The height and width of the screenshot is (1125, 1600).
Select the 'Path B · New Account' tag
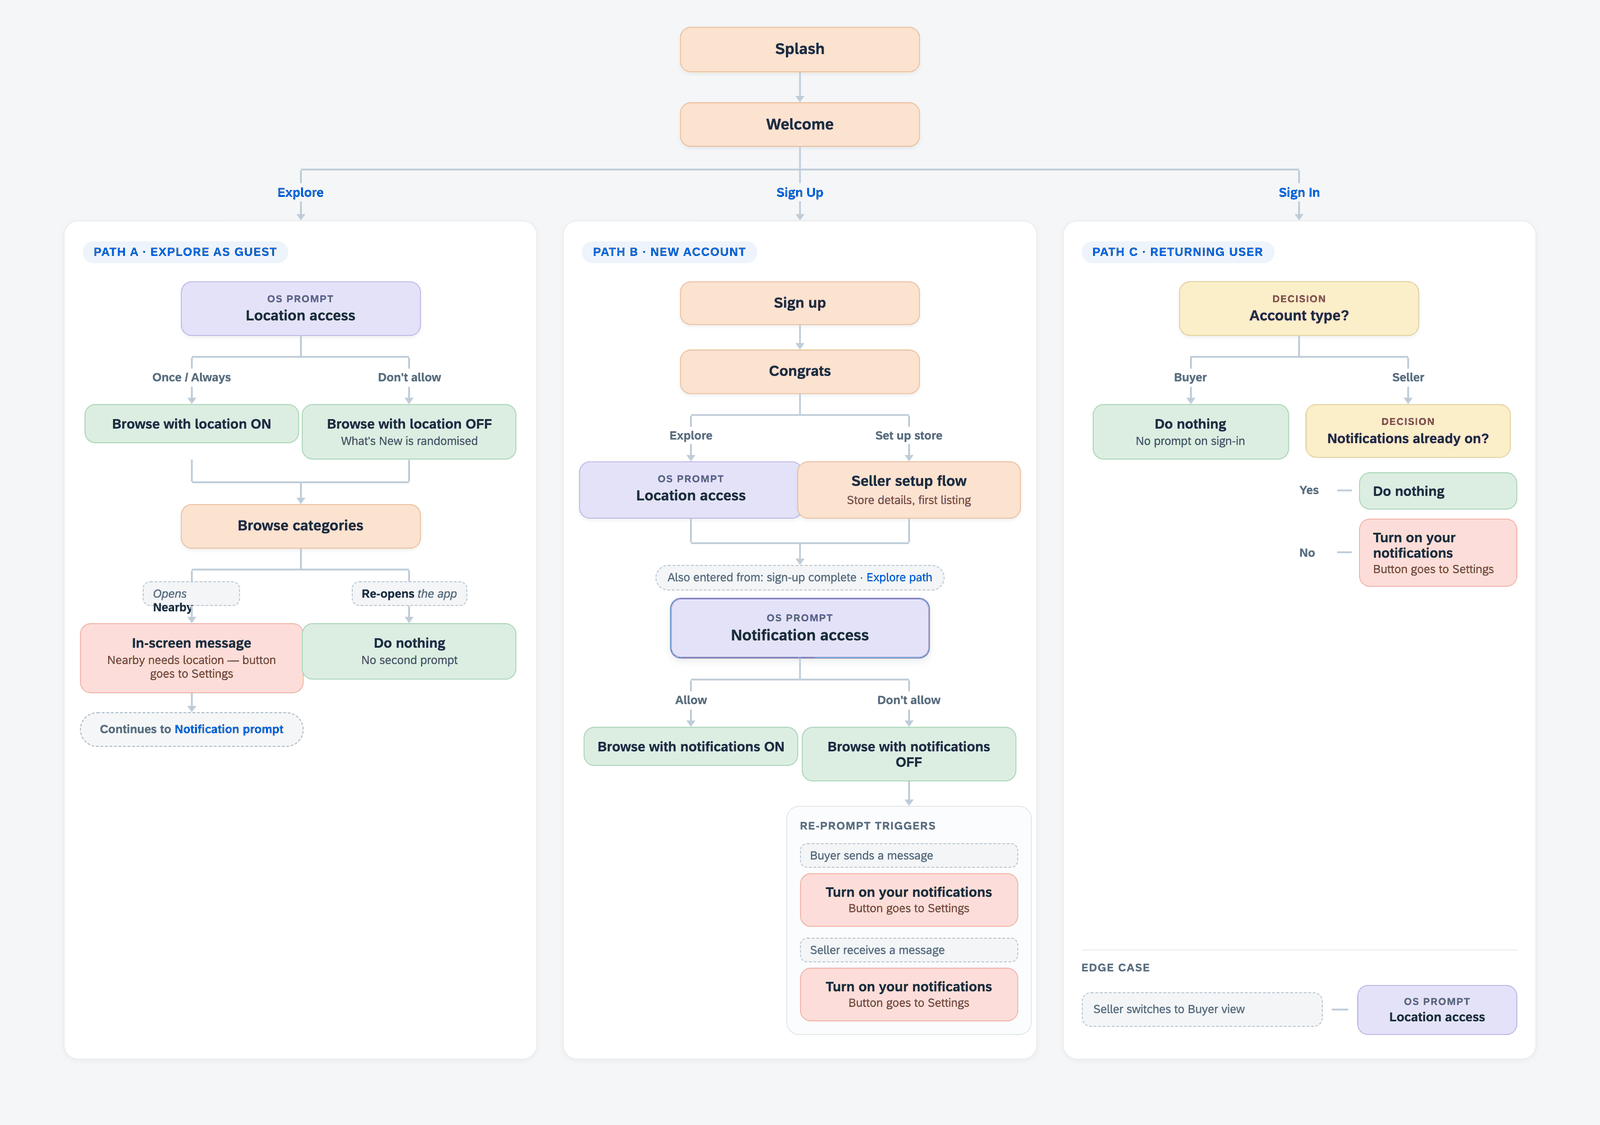(x=669, y=252)
